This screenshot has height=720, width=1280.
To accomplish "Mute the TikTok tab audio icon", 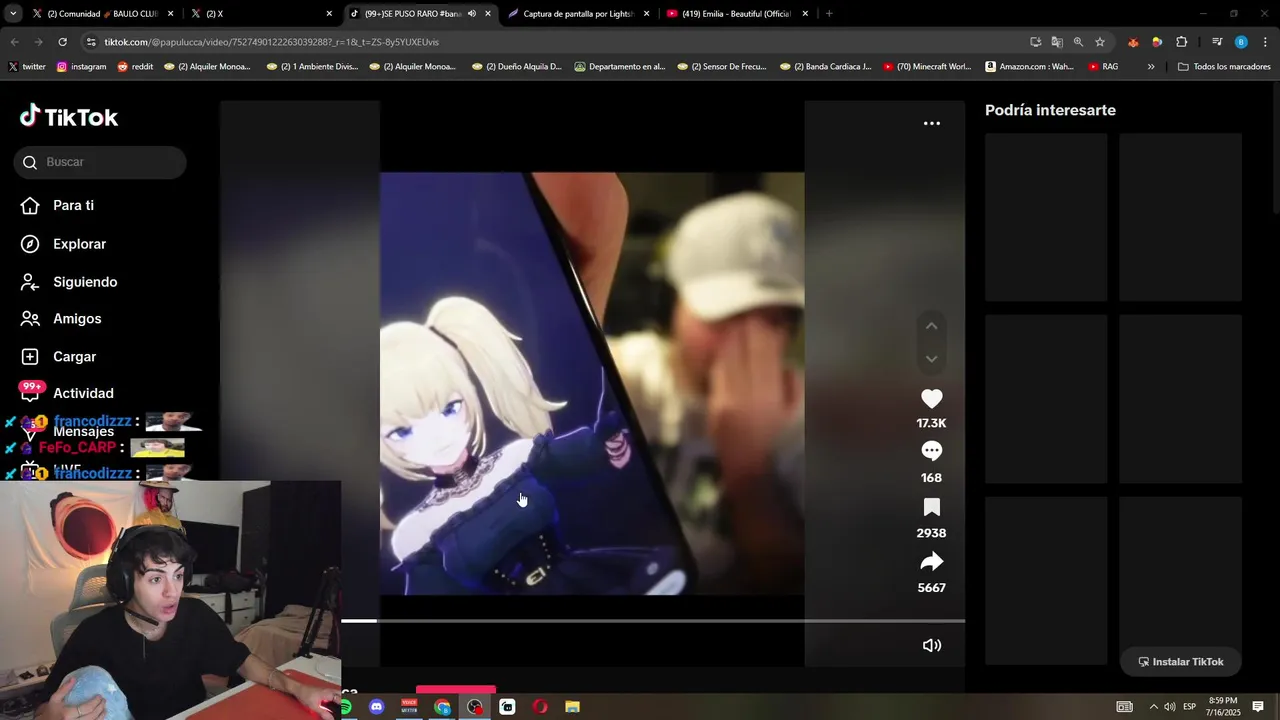I will (471, 14).
